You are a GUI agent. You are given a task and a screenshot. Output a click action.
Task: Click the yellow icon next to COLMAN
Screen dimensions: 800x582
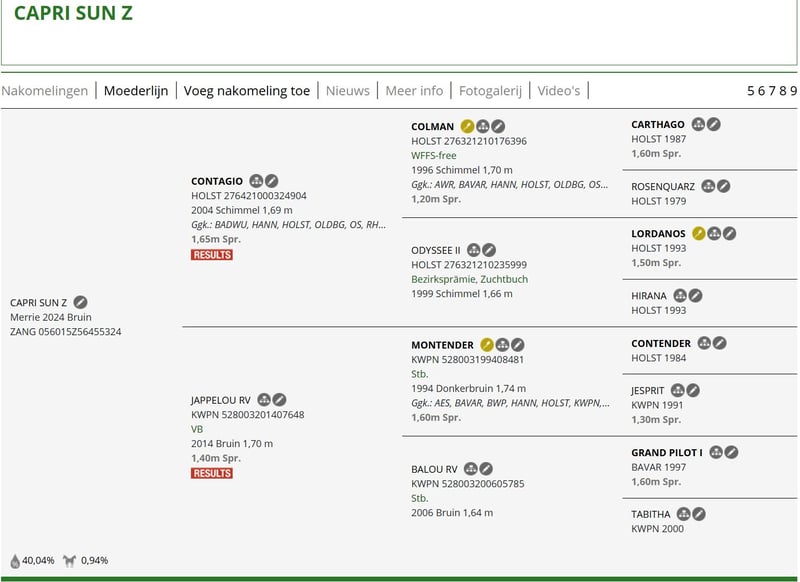[x=467, y=127]
